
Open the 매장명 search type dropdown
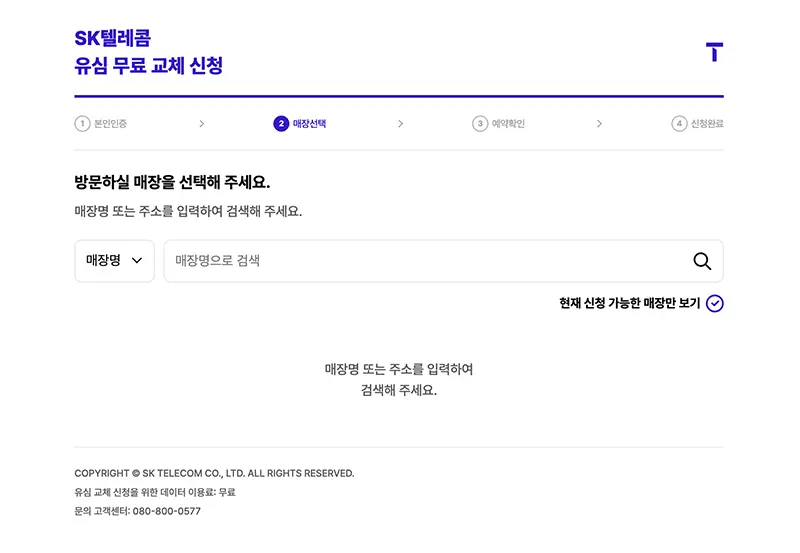coord(114,261)
